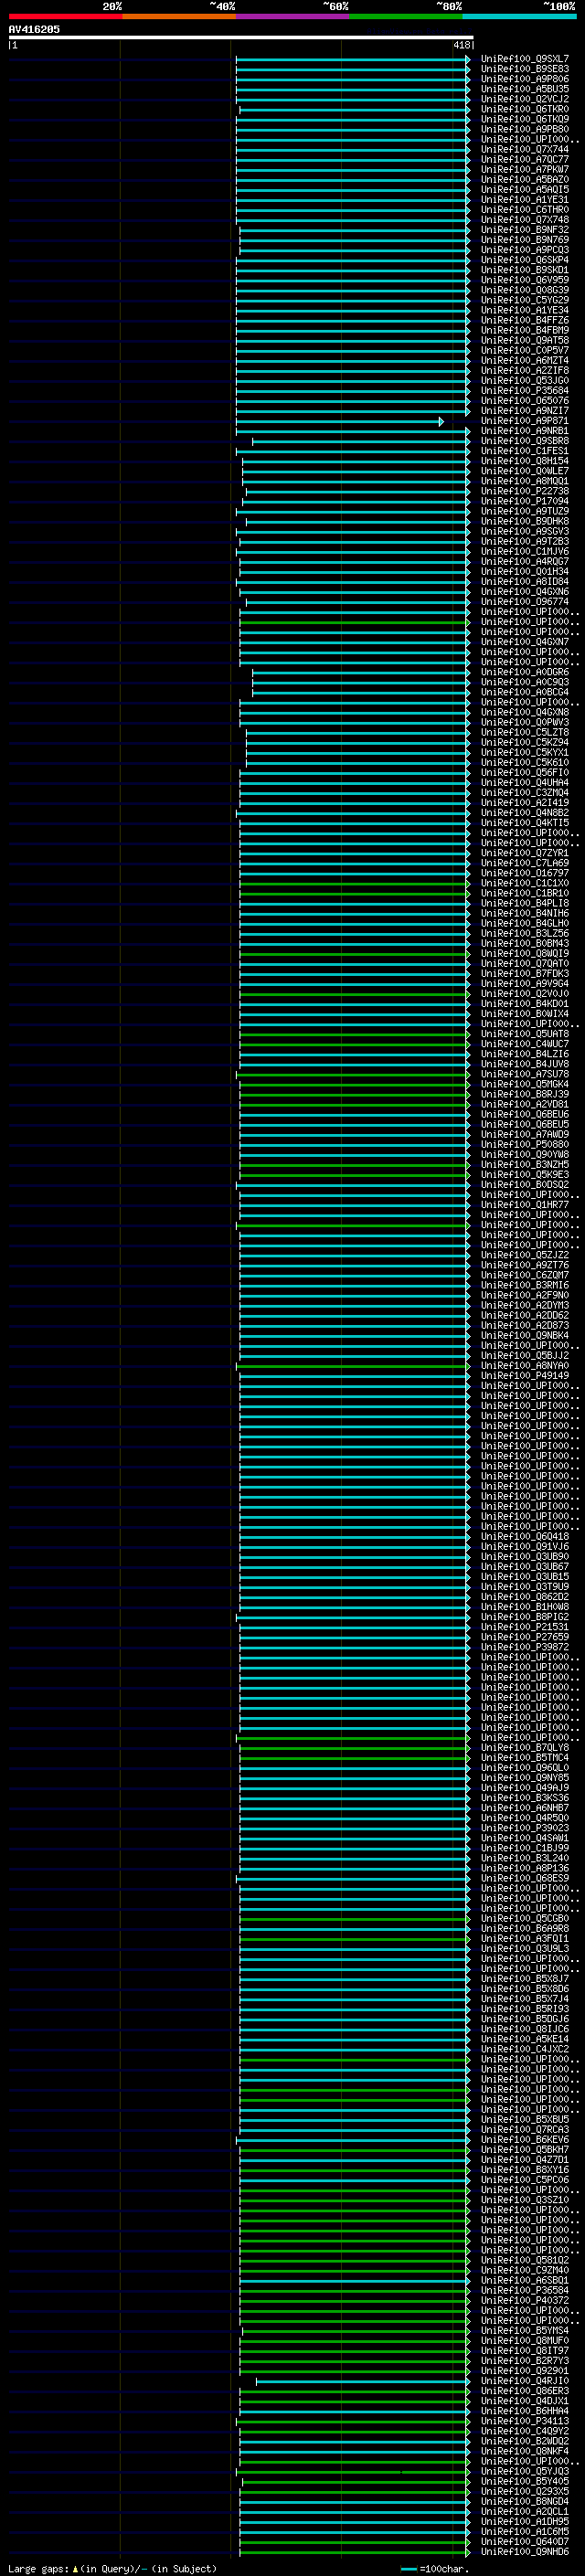Screen dimensions: 585x2576
Task: Open hit UniRef100_B8NGD4
Action: coord(524,2500)
